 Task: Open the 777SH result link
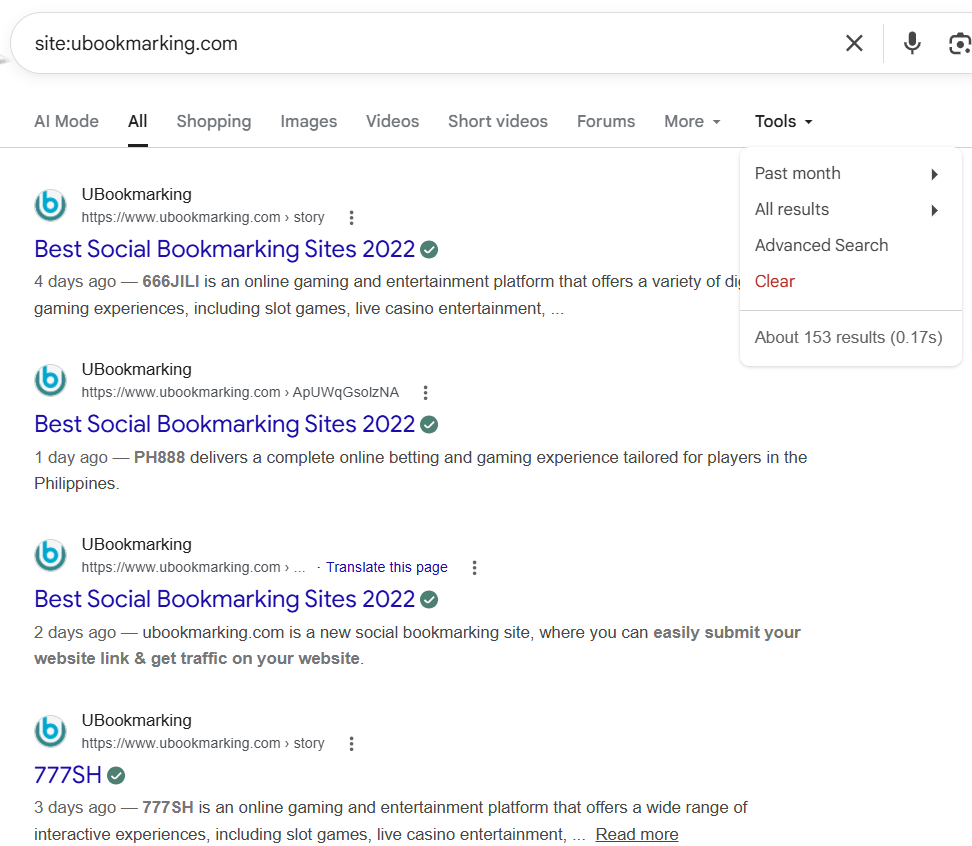coord(68,775)
